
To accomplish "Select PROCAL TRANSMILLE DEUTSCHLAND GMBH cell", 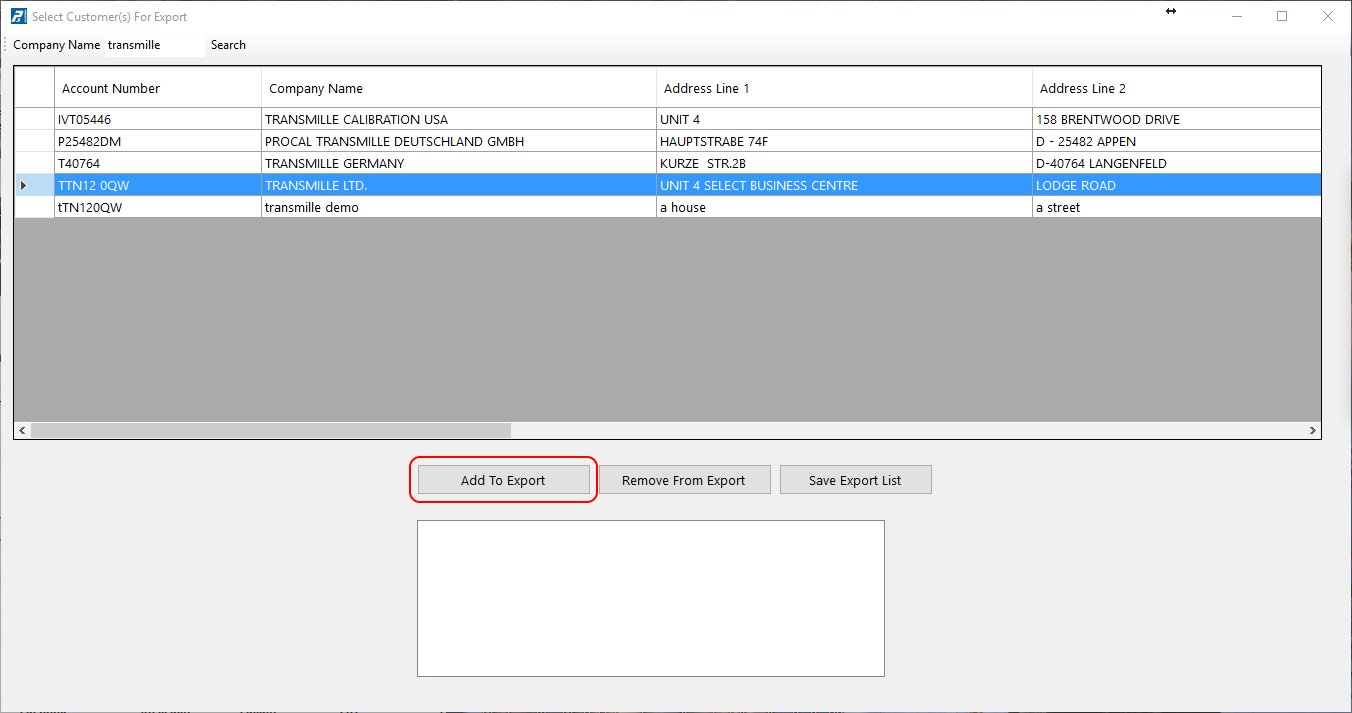I will click(459, 141).
